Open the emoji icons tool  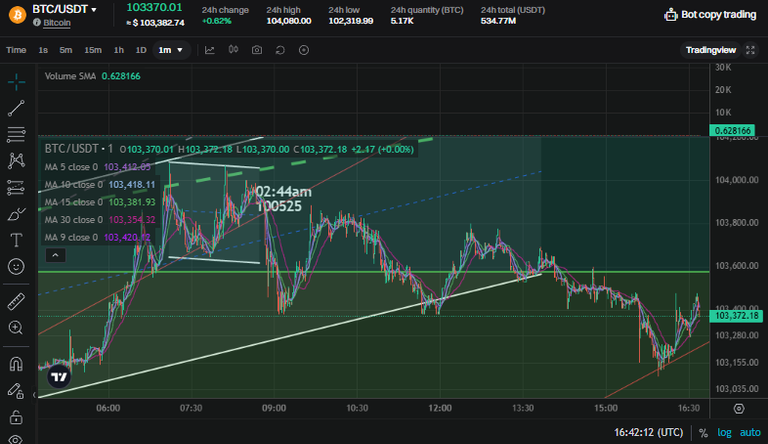coord(16,267)
